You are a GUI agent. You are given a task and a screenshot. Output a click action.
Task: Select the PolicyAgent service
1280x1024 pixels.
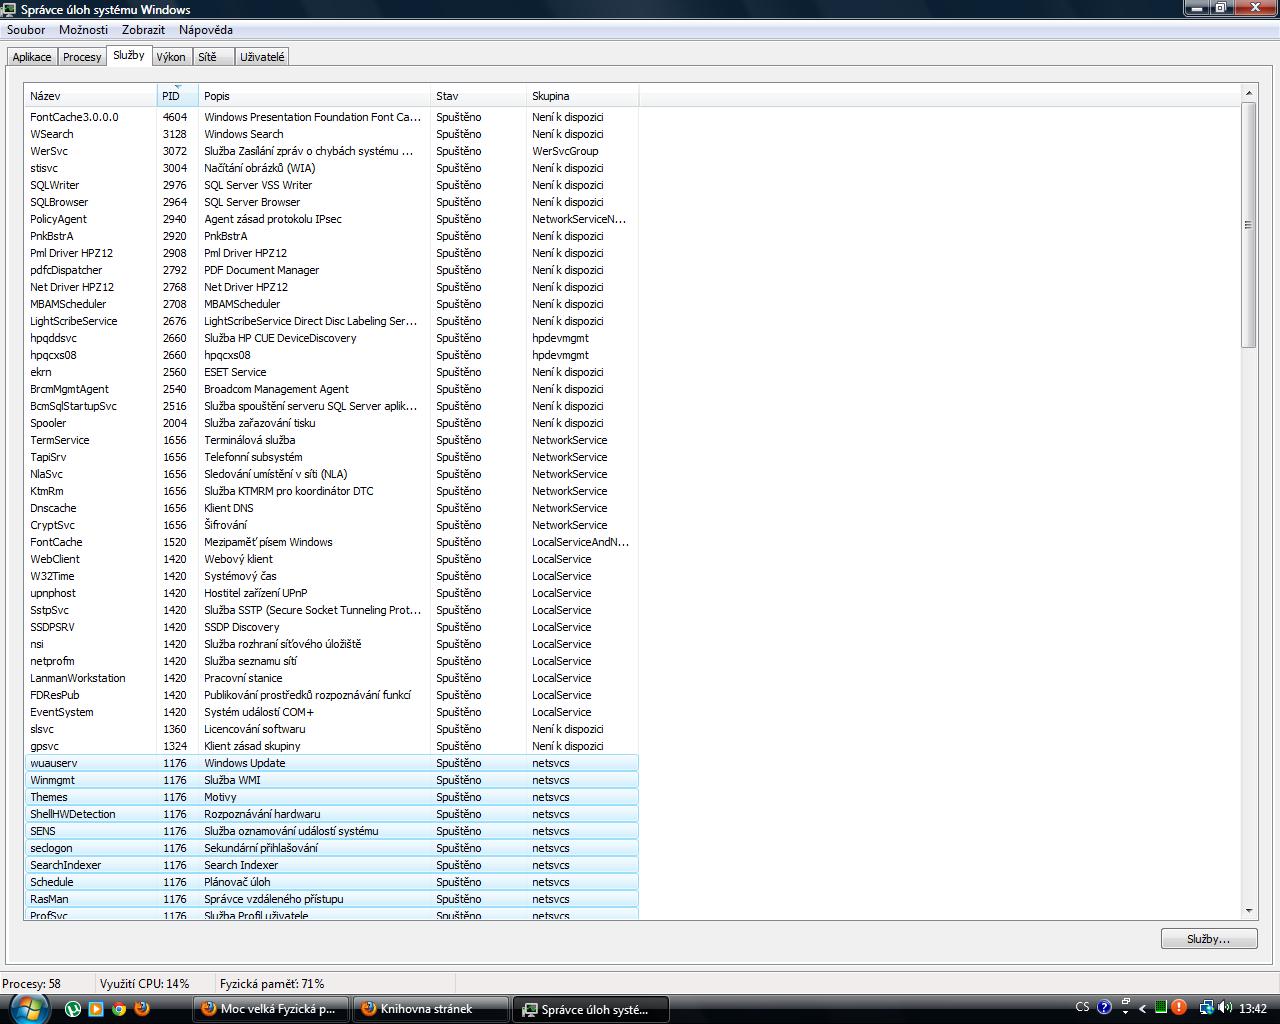(x=331, y=219)
